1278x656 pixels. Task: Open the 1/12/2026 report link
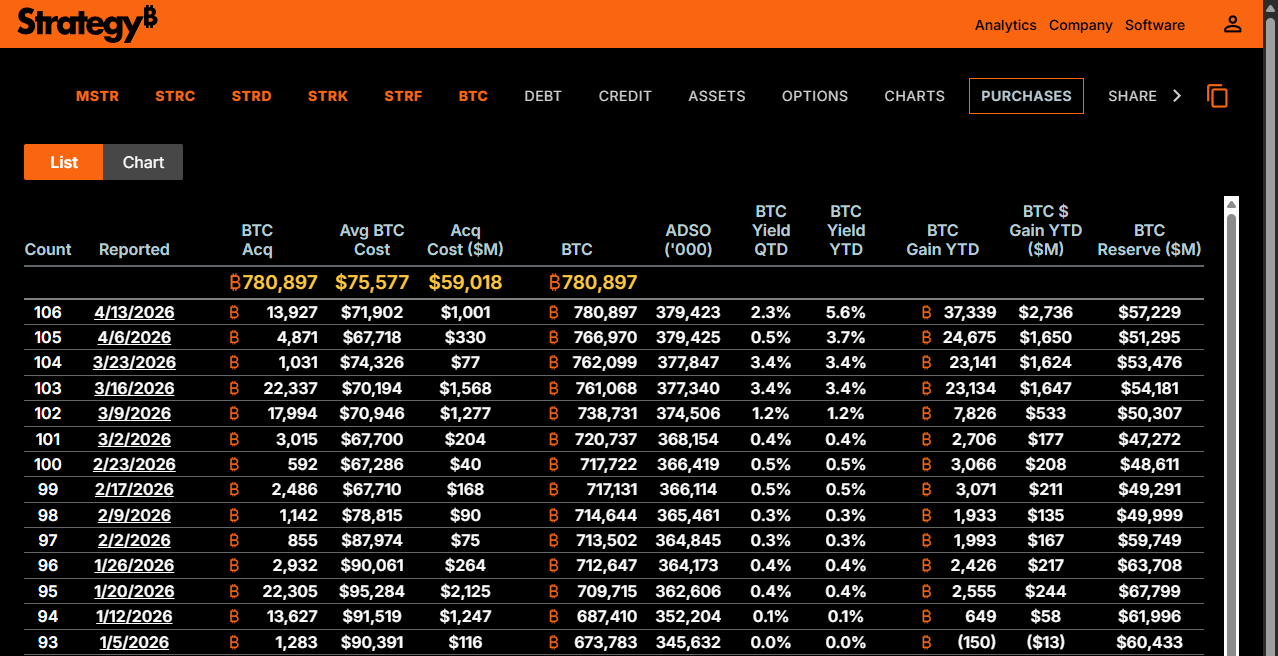pyautogui.click(x=134, y=616)
